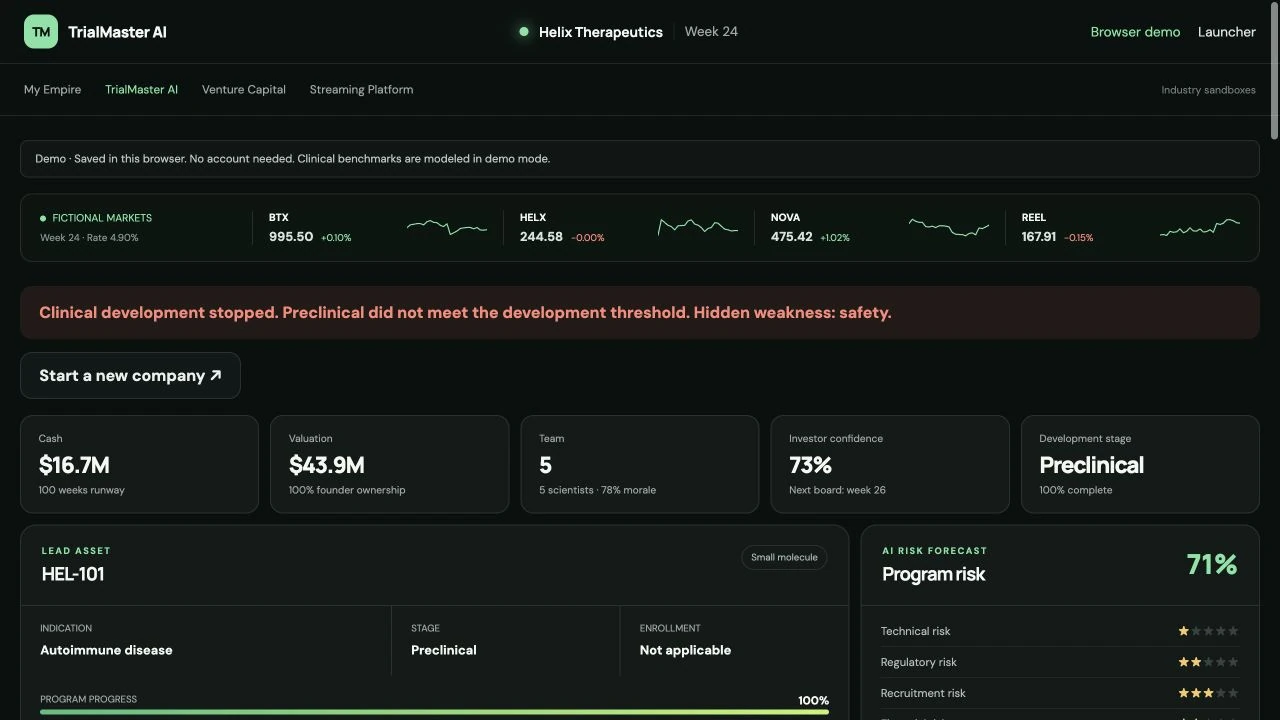
Task: Click the Helix Therapeutics company name
Action: [601, 32]
